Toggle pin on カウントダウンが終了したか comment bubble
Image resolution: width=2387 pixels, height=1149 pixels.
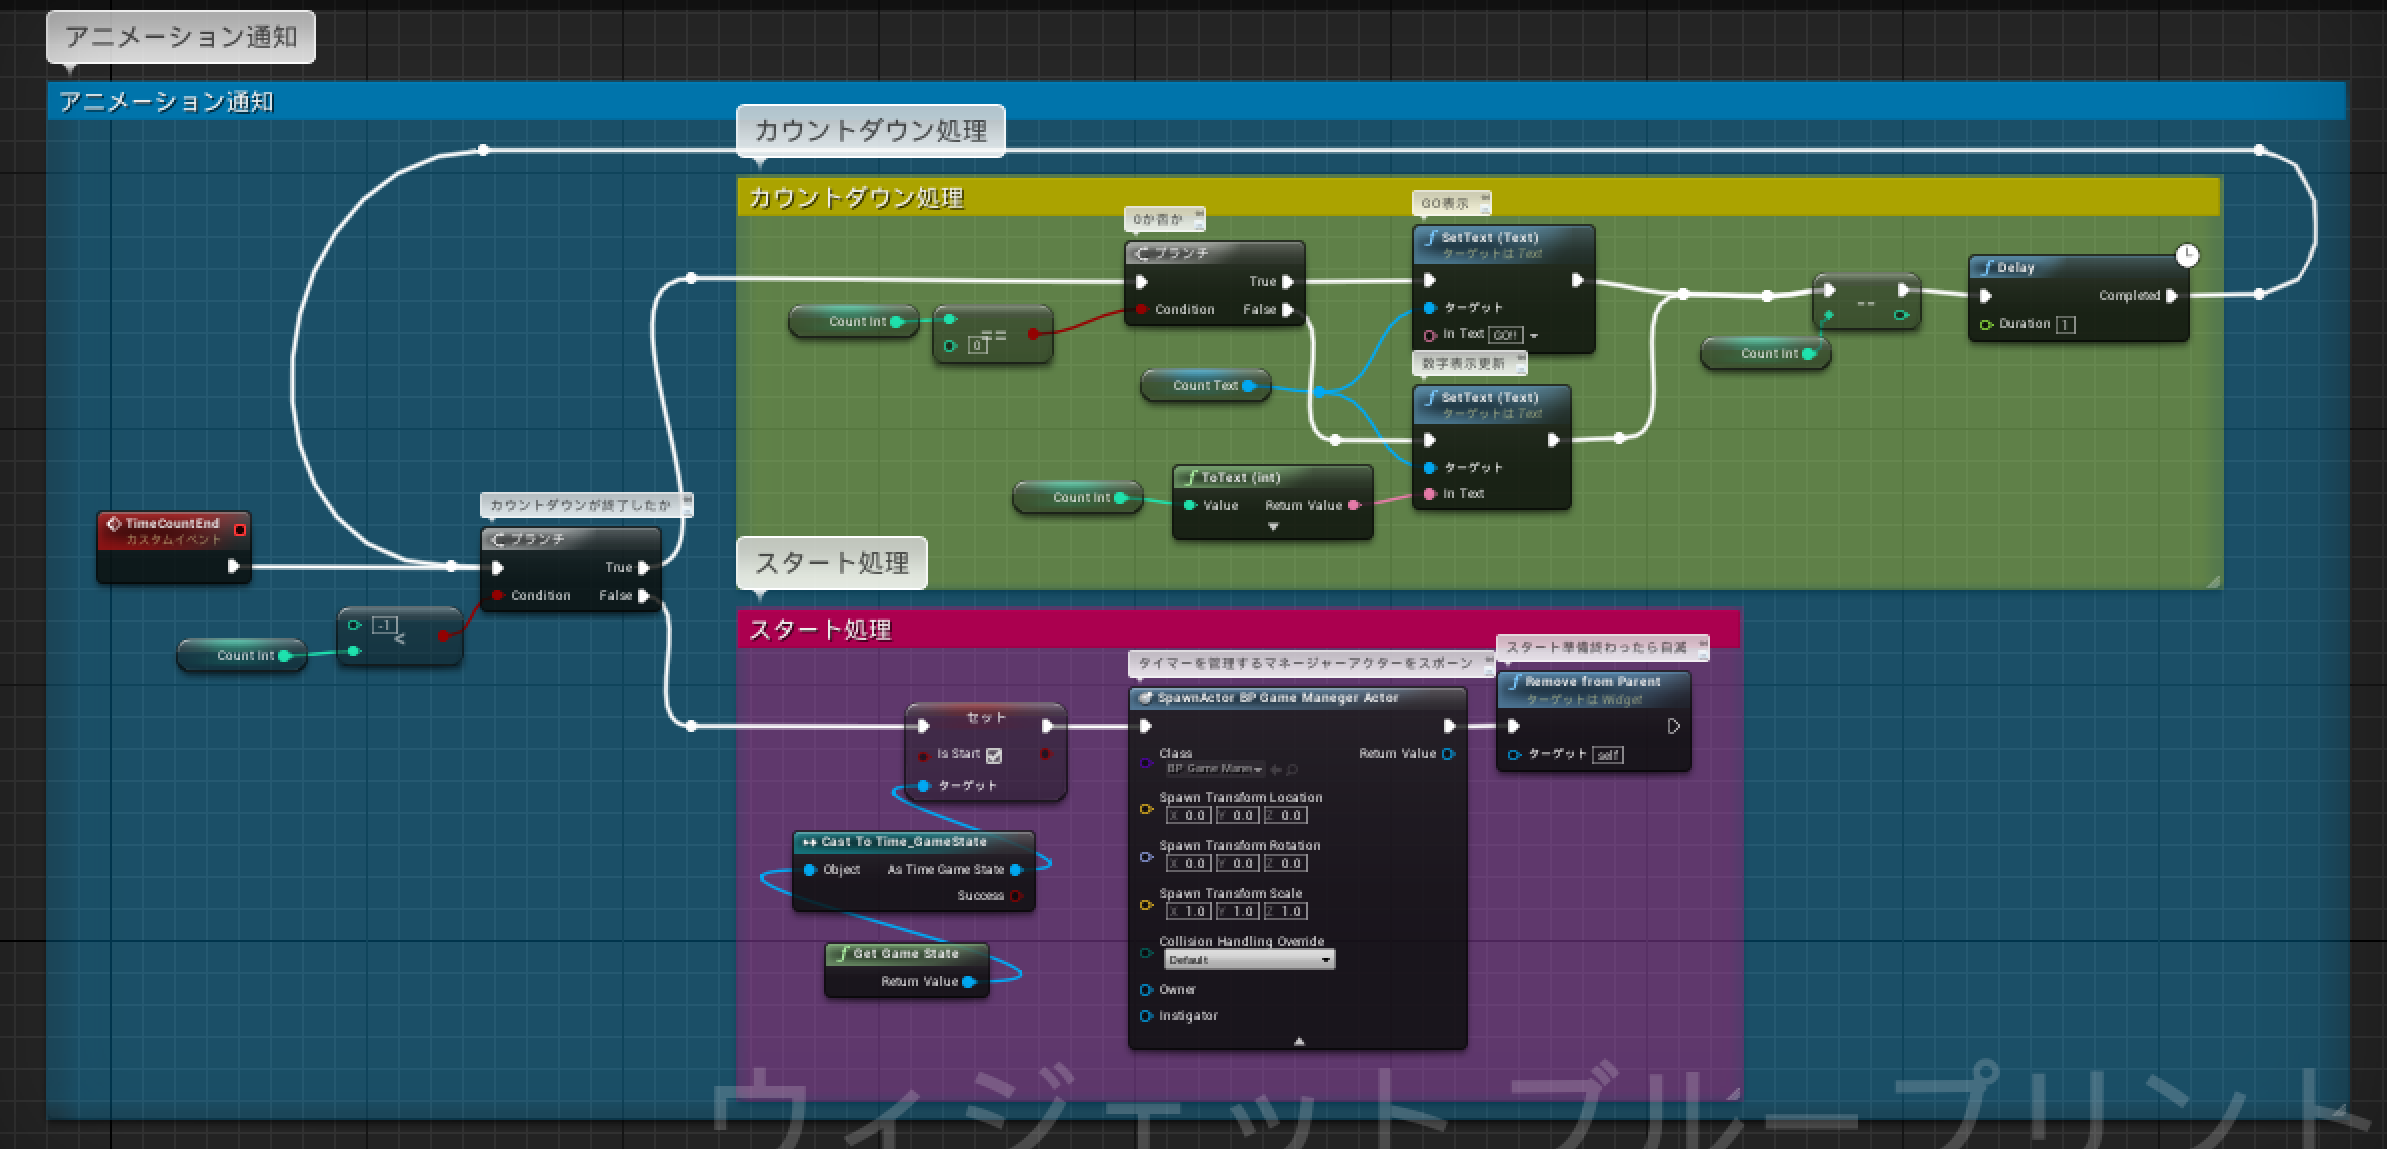pos(687,501)
